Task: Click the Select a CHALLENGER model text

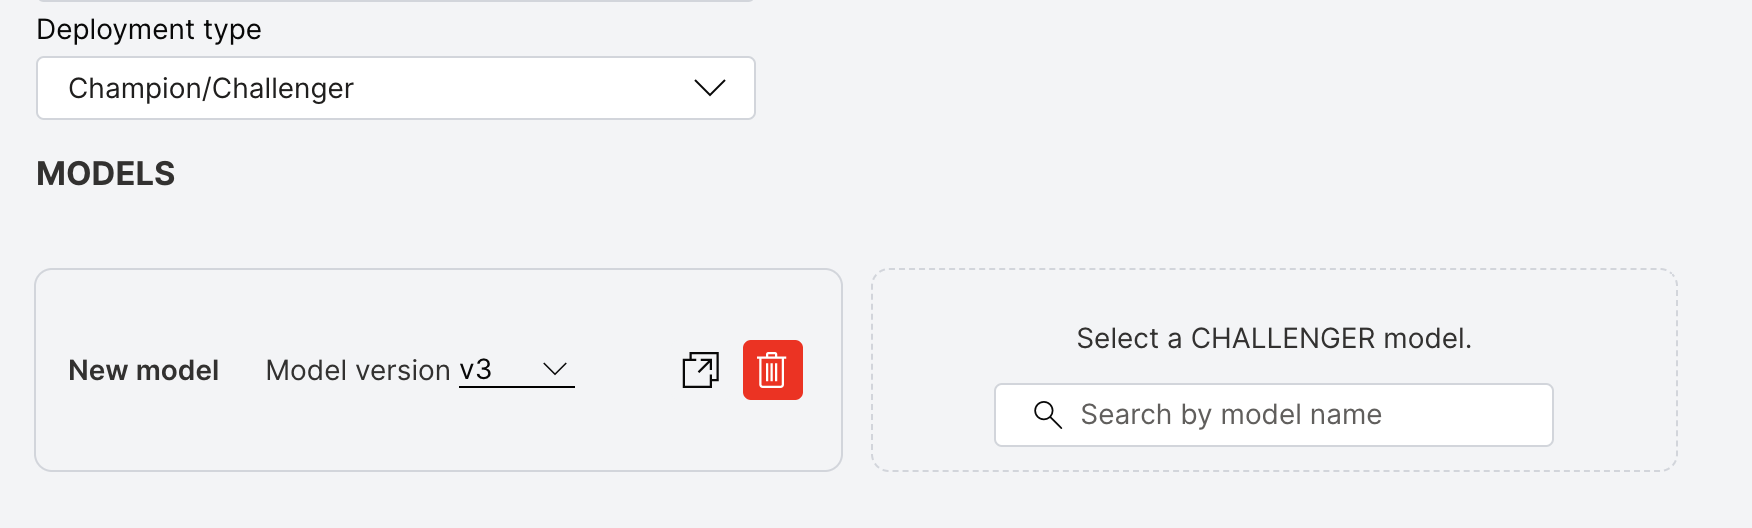Action: (1274, 338)
